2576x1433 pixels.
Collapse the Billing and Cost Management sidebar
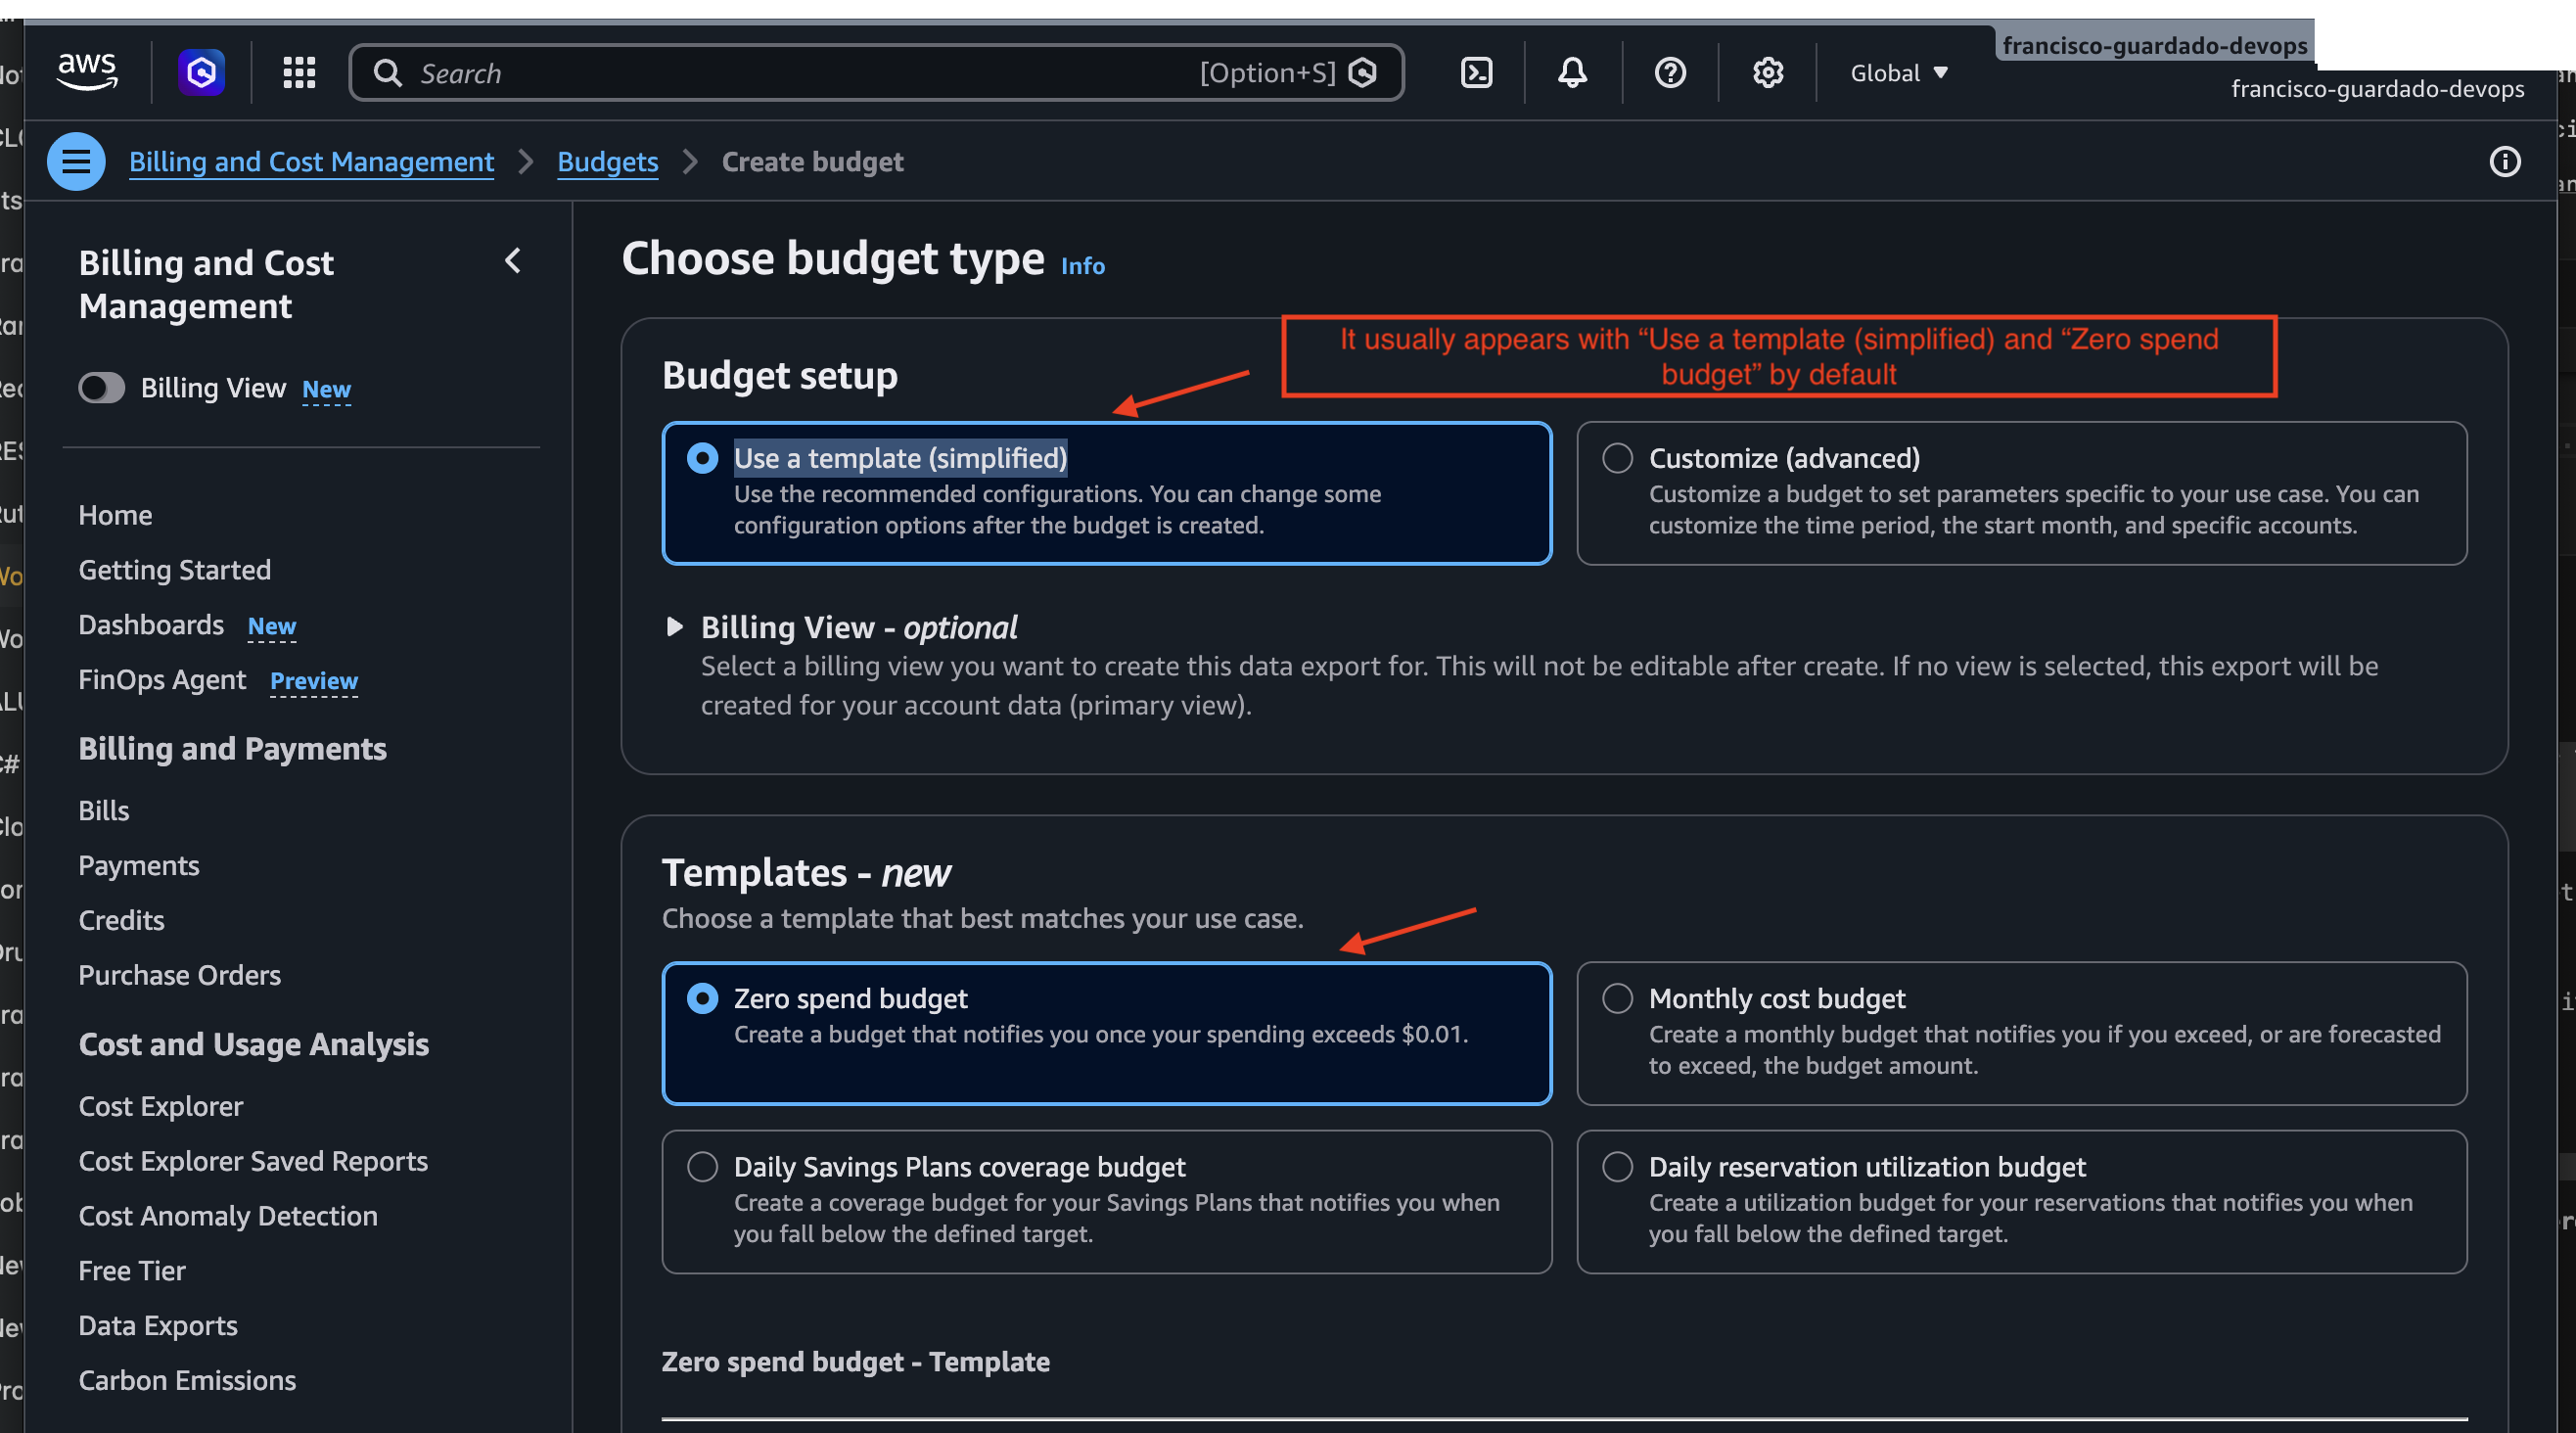tap(513, 262)
